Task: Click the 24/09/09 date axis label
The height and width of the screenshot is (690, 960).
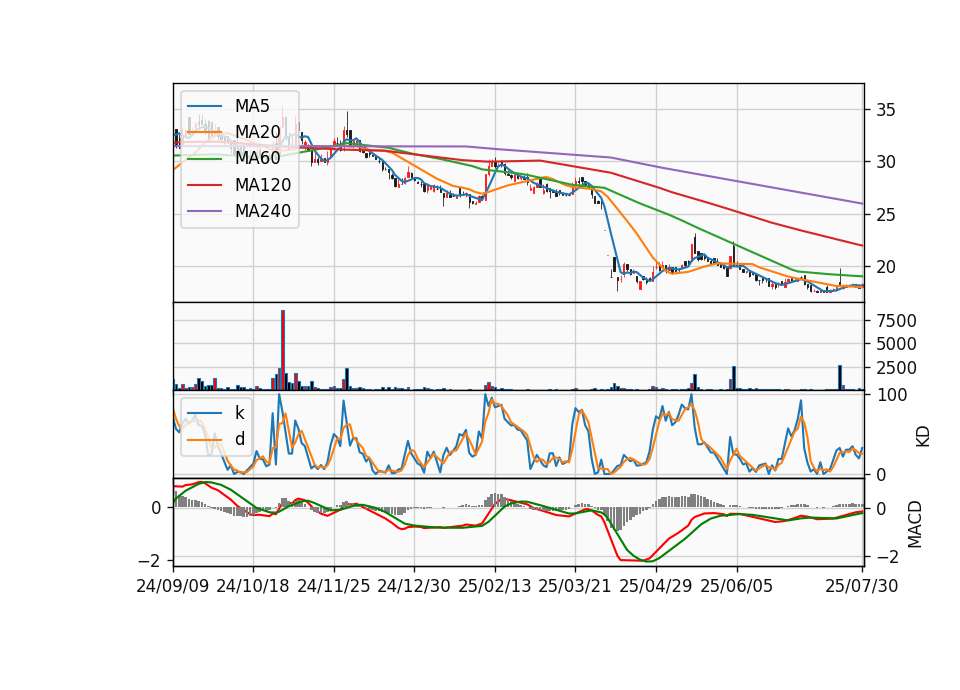Action: point(173,586)
